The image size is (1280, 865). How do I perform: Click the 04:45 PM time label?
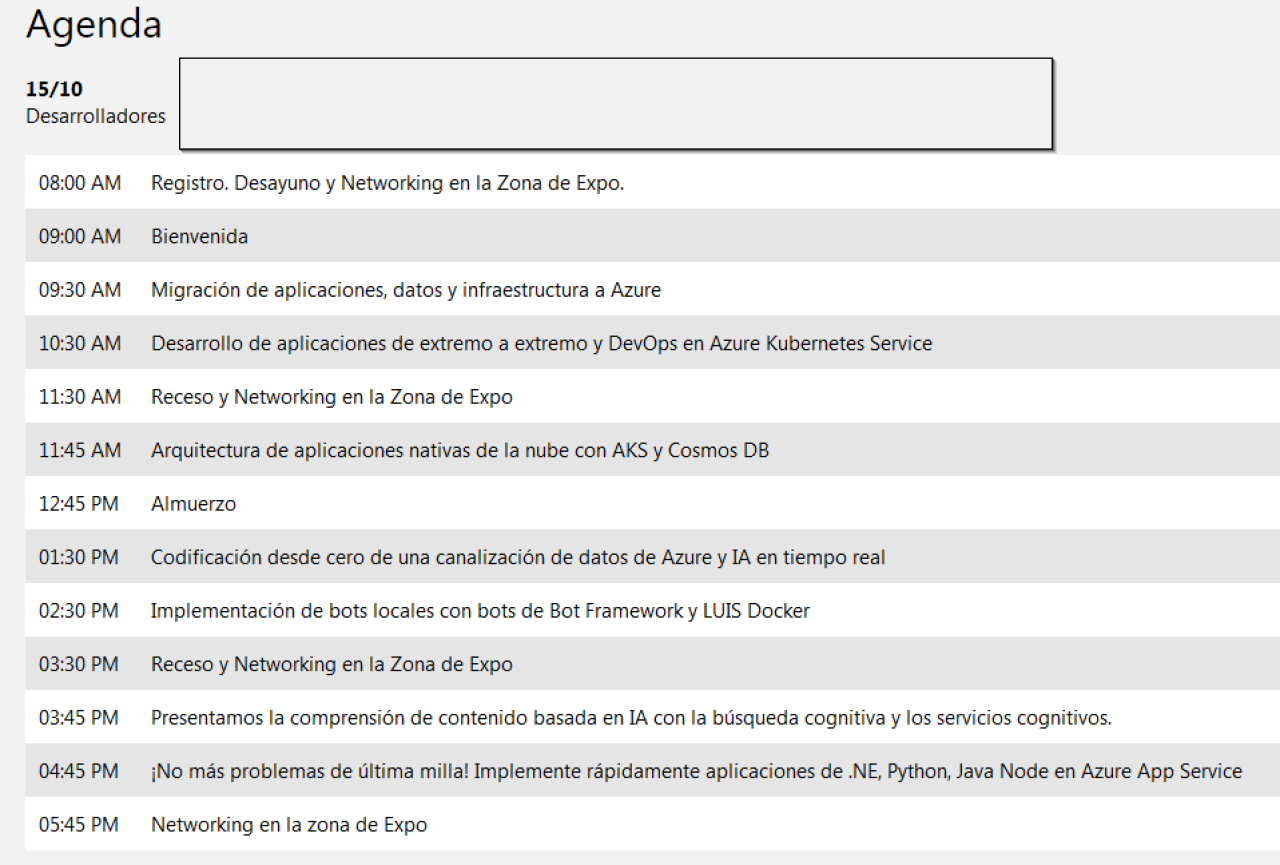(79, 771)
